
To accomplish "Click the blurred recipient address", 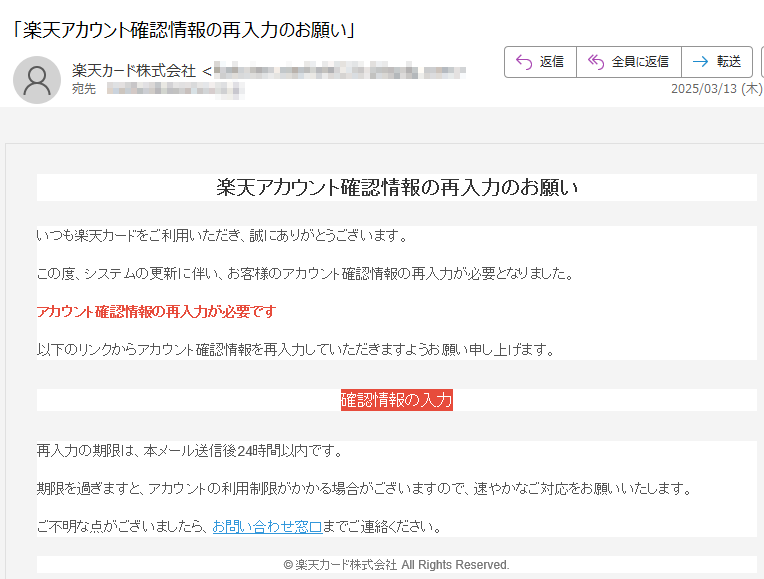I will tap(175, 89).
